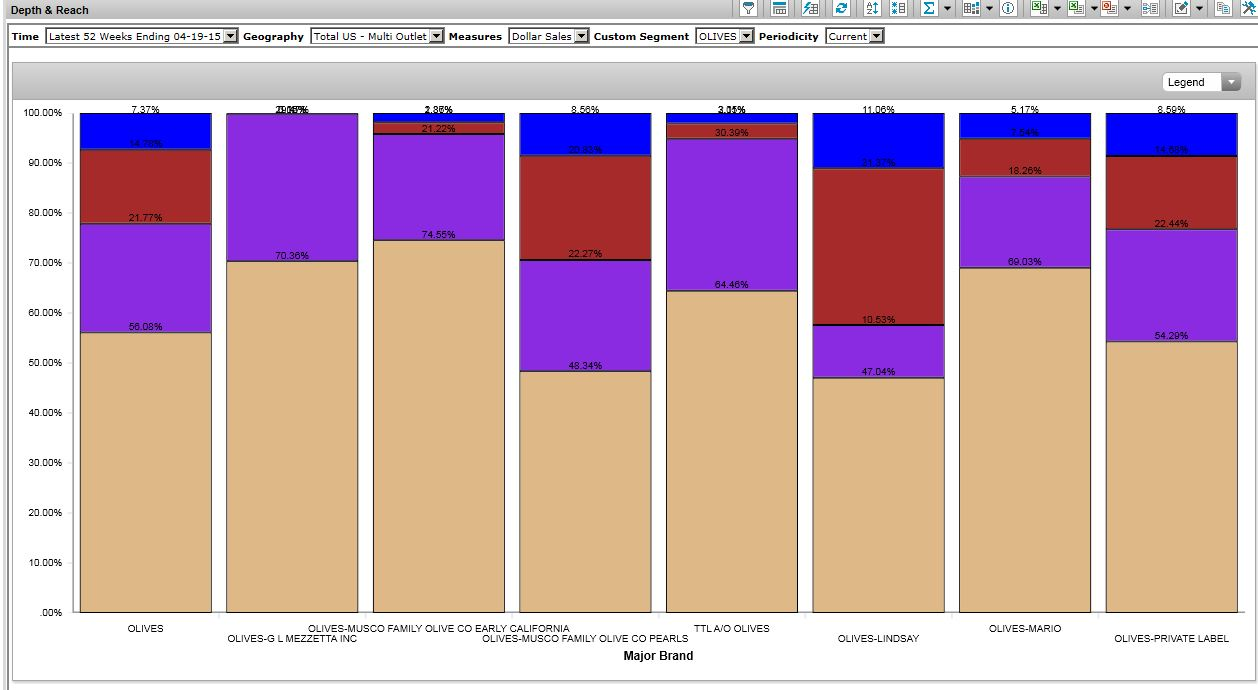Click the information circle icon
This screenshot has height=690, width=1258.
point(1008,9)
